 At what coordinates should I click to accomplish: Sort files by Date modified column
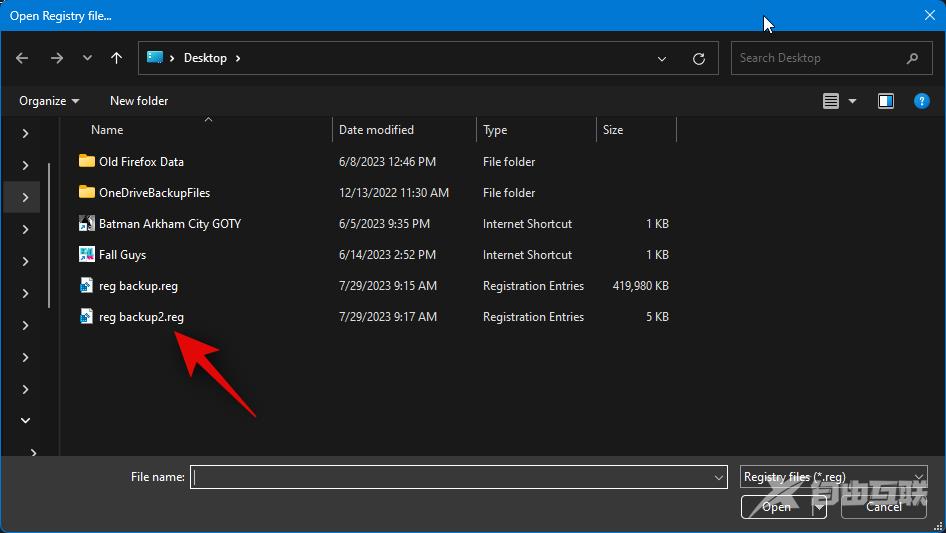pos(376,130)
